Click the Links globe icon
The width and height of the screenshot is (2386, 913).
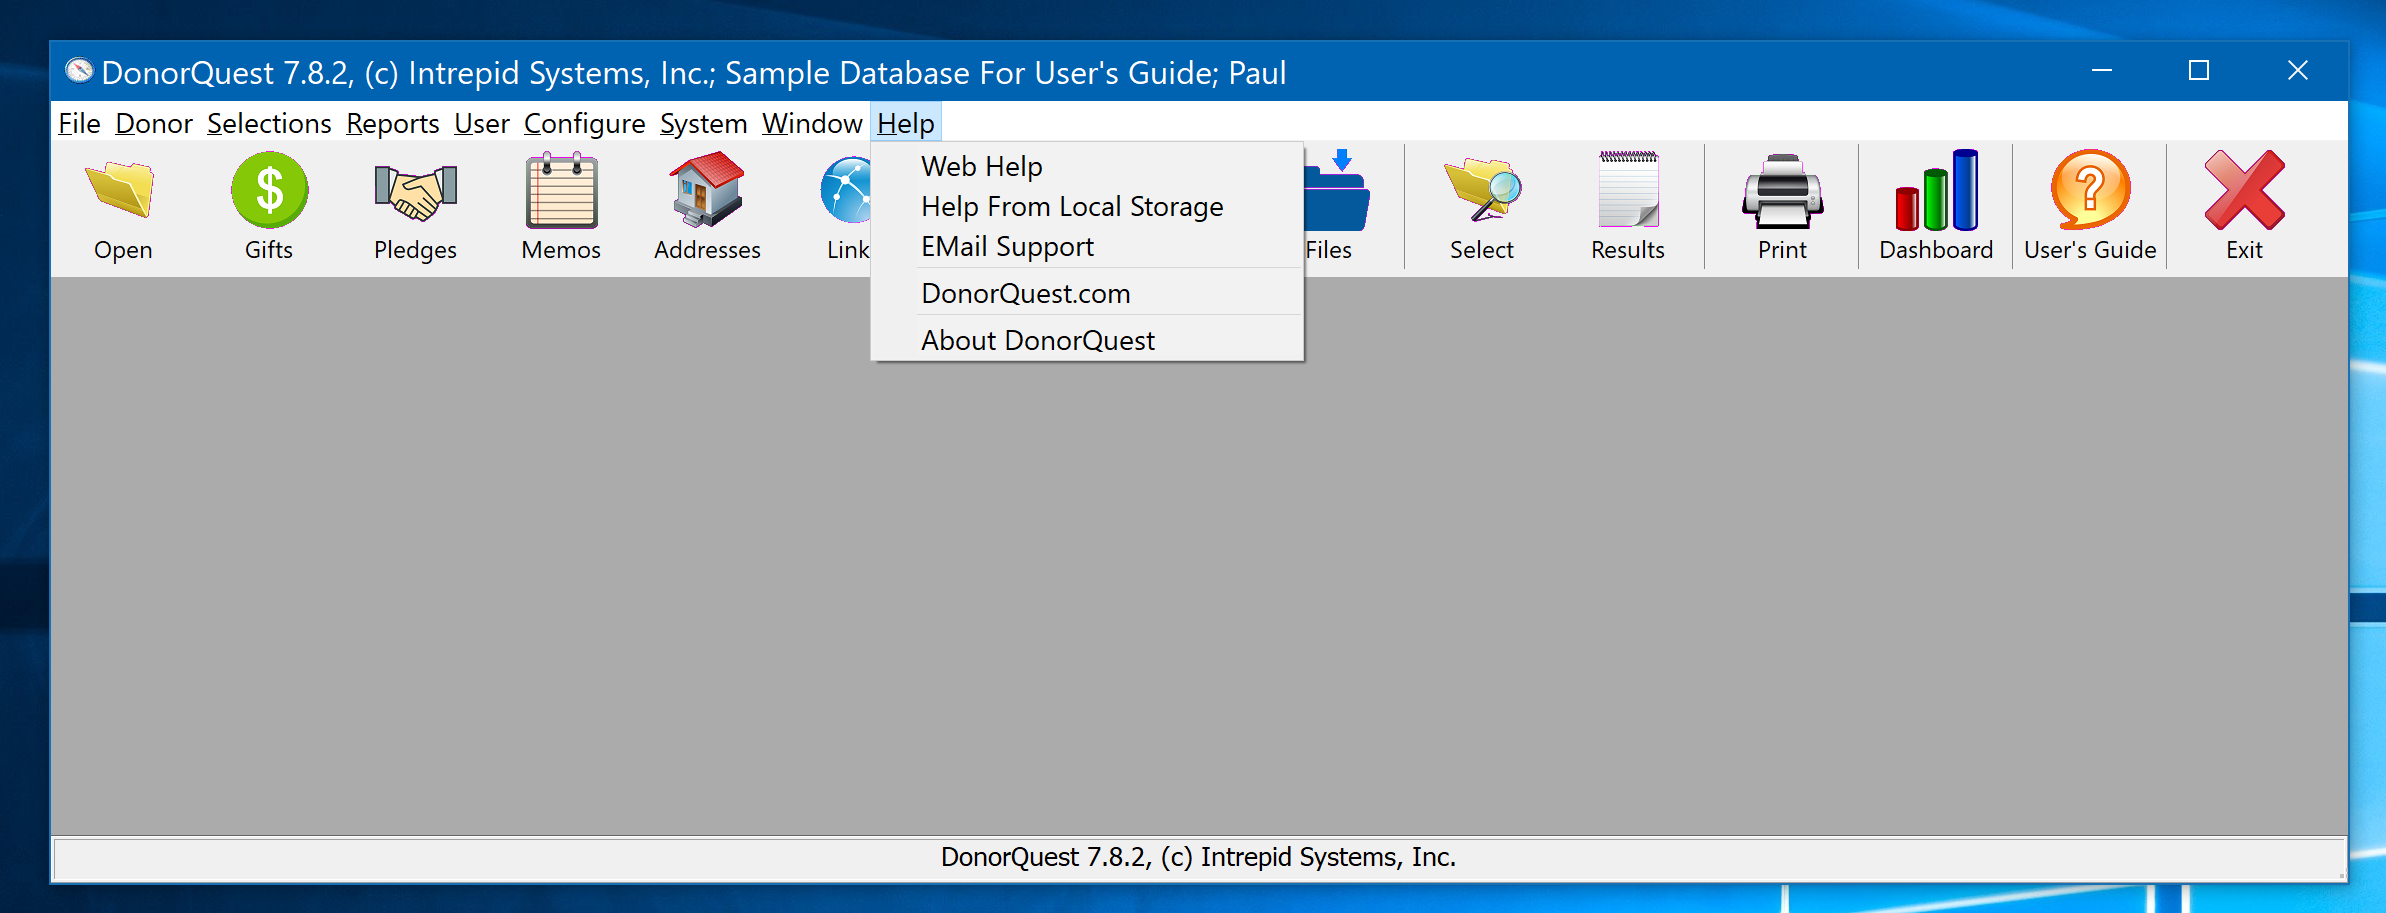click(846, 190)
